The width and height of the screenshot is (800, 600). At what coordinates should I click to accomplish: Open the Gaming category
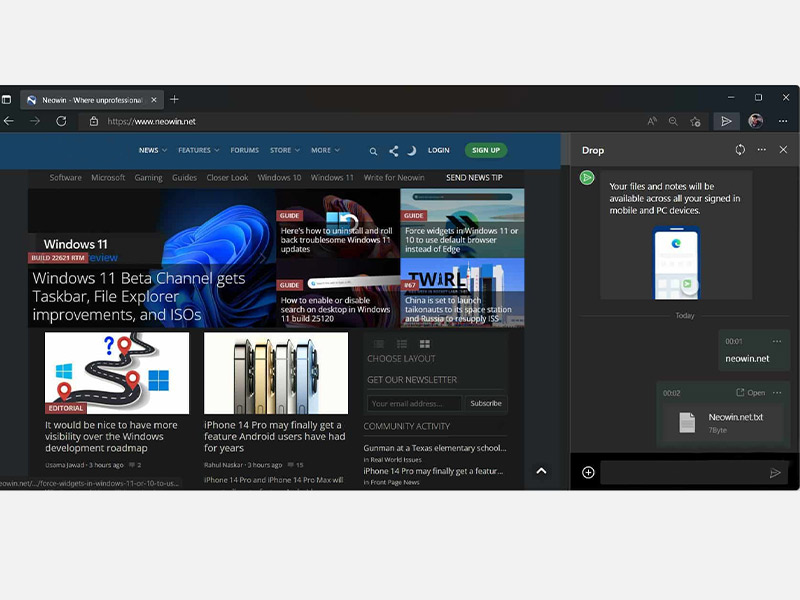tap(148, 178)
